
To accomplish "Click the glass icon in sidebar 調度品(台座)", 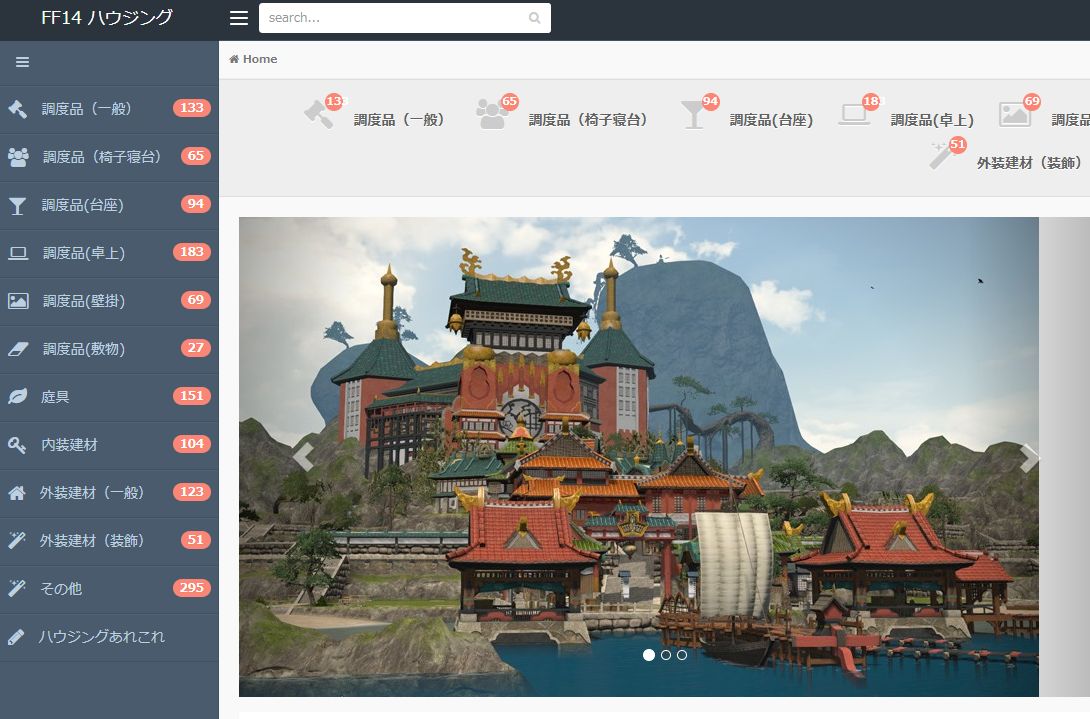I will (x=17, y=205).
